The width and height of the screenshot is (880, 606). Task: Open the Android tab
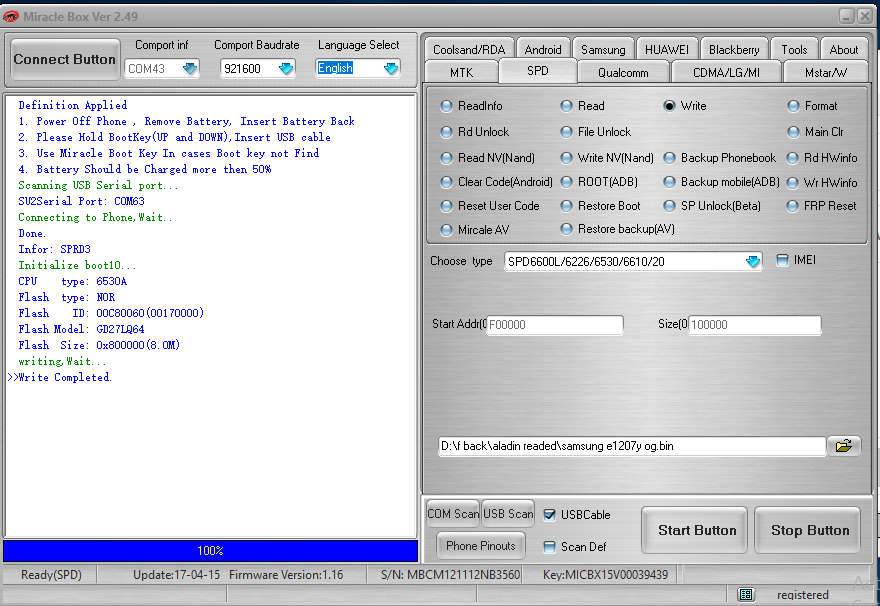click(543, 49)
